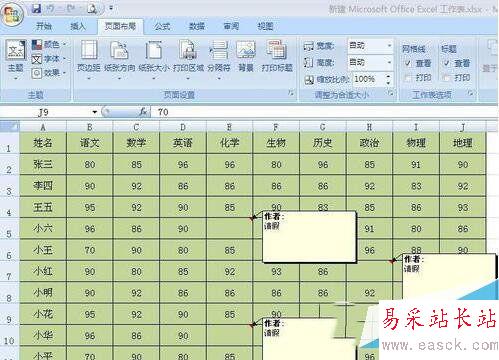Select the cell containing 王五
499x360 pixels.
coord(43,207)
